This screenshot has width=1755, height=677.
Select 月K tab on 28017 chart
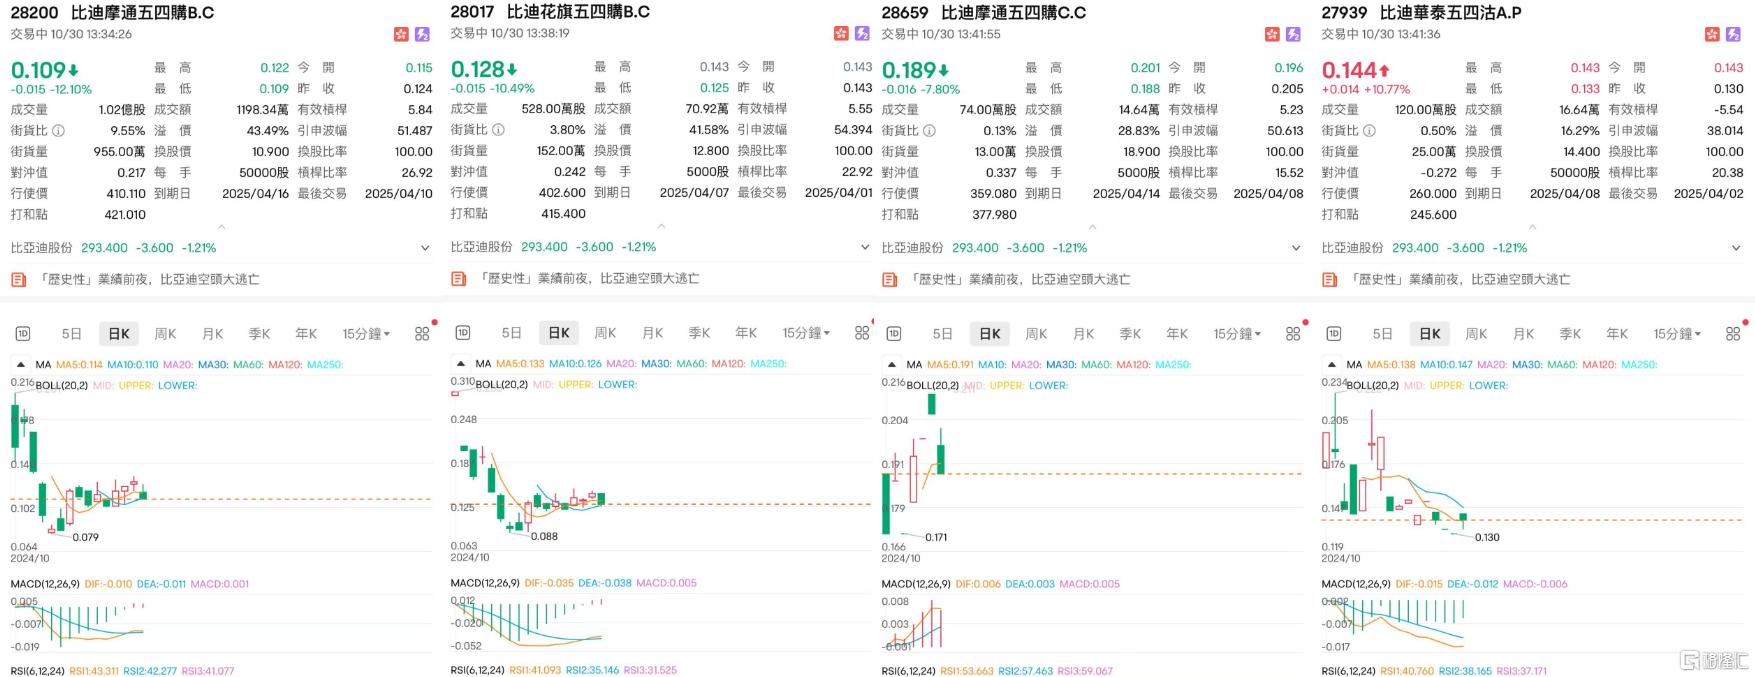tap(653, 333)
